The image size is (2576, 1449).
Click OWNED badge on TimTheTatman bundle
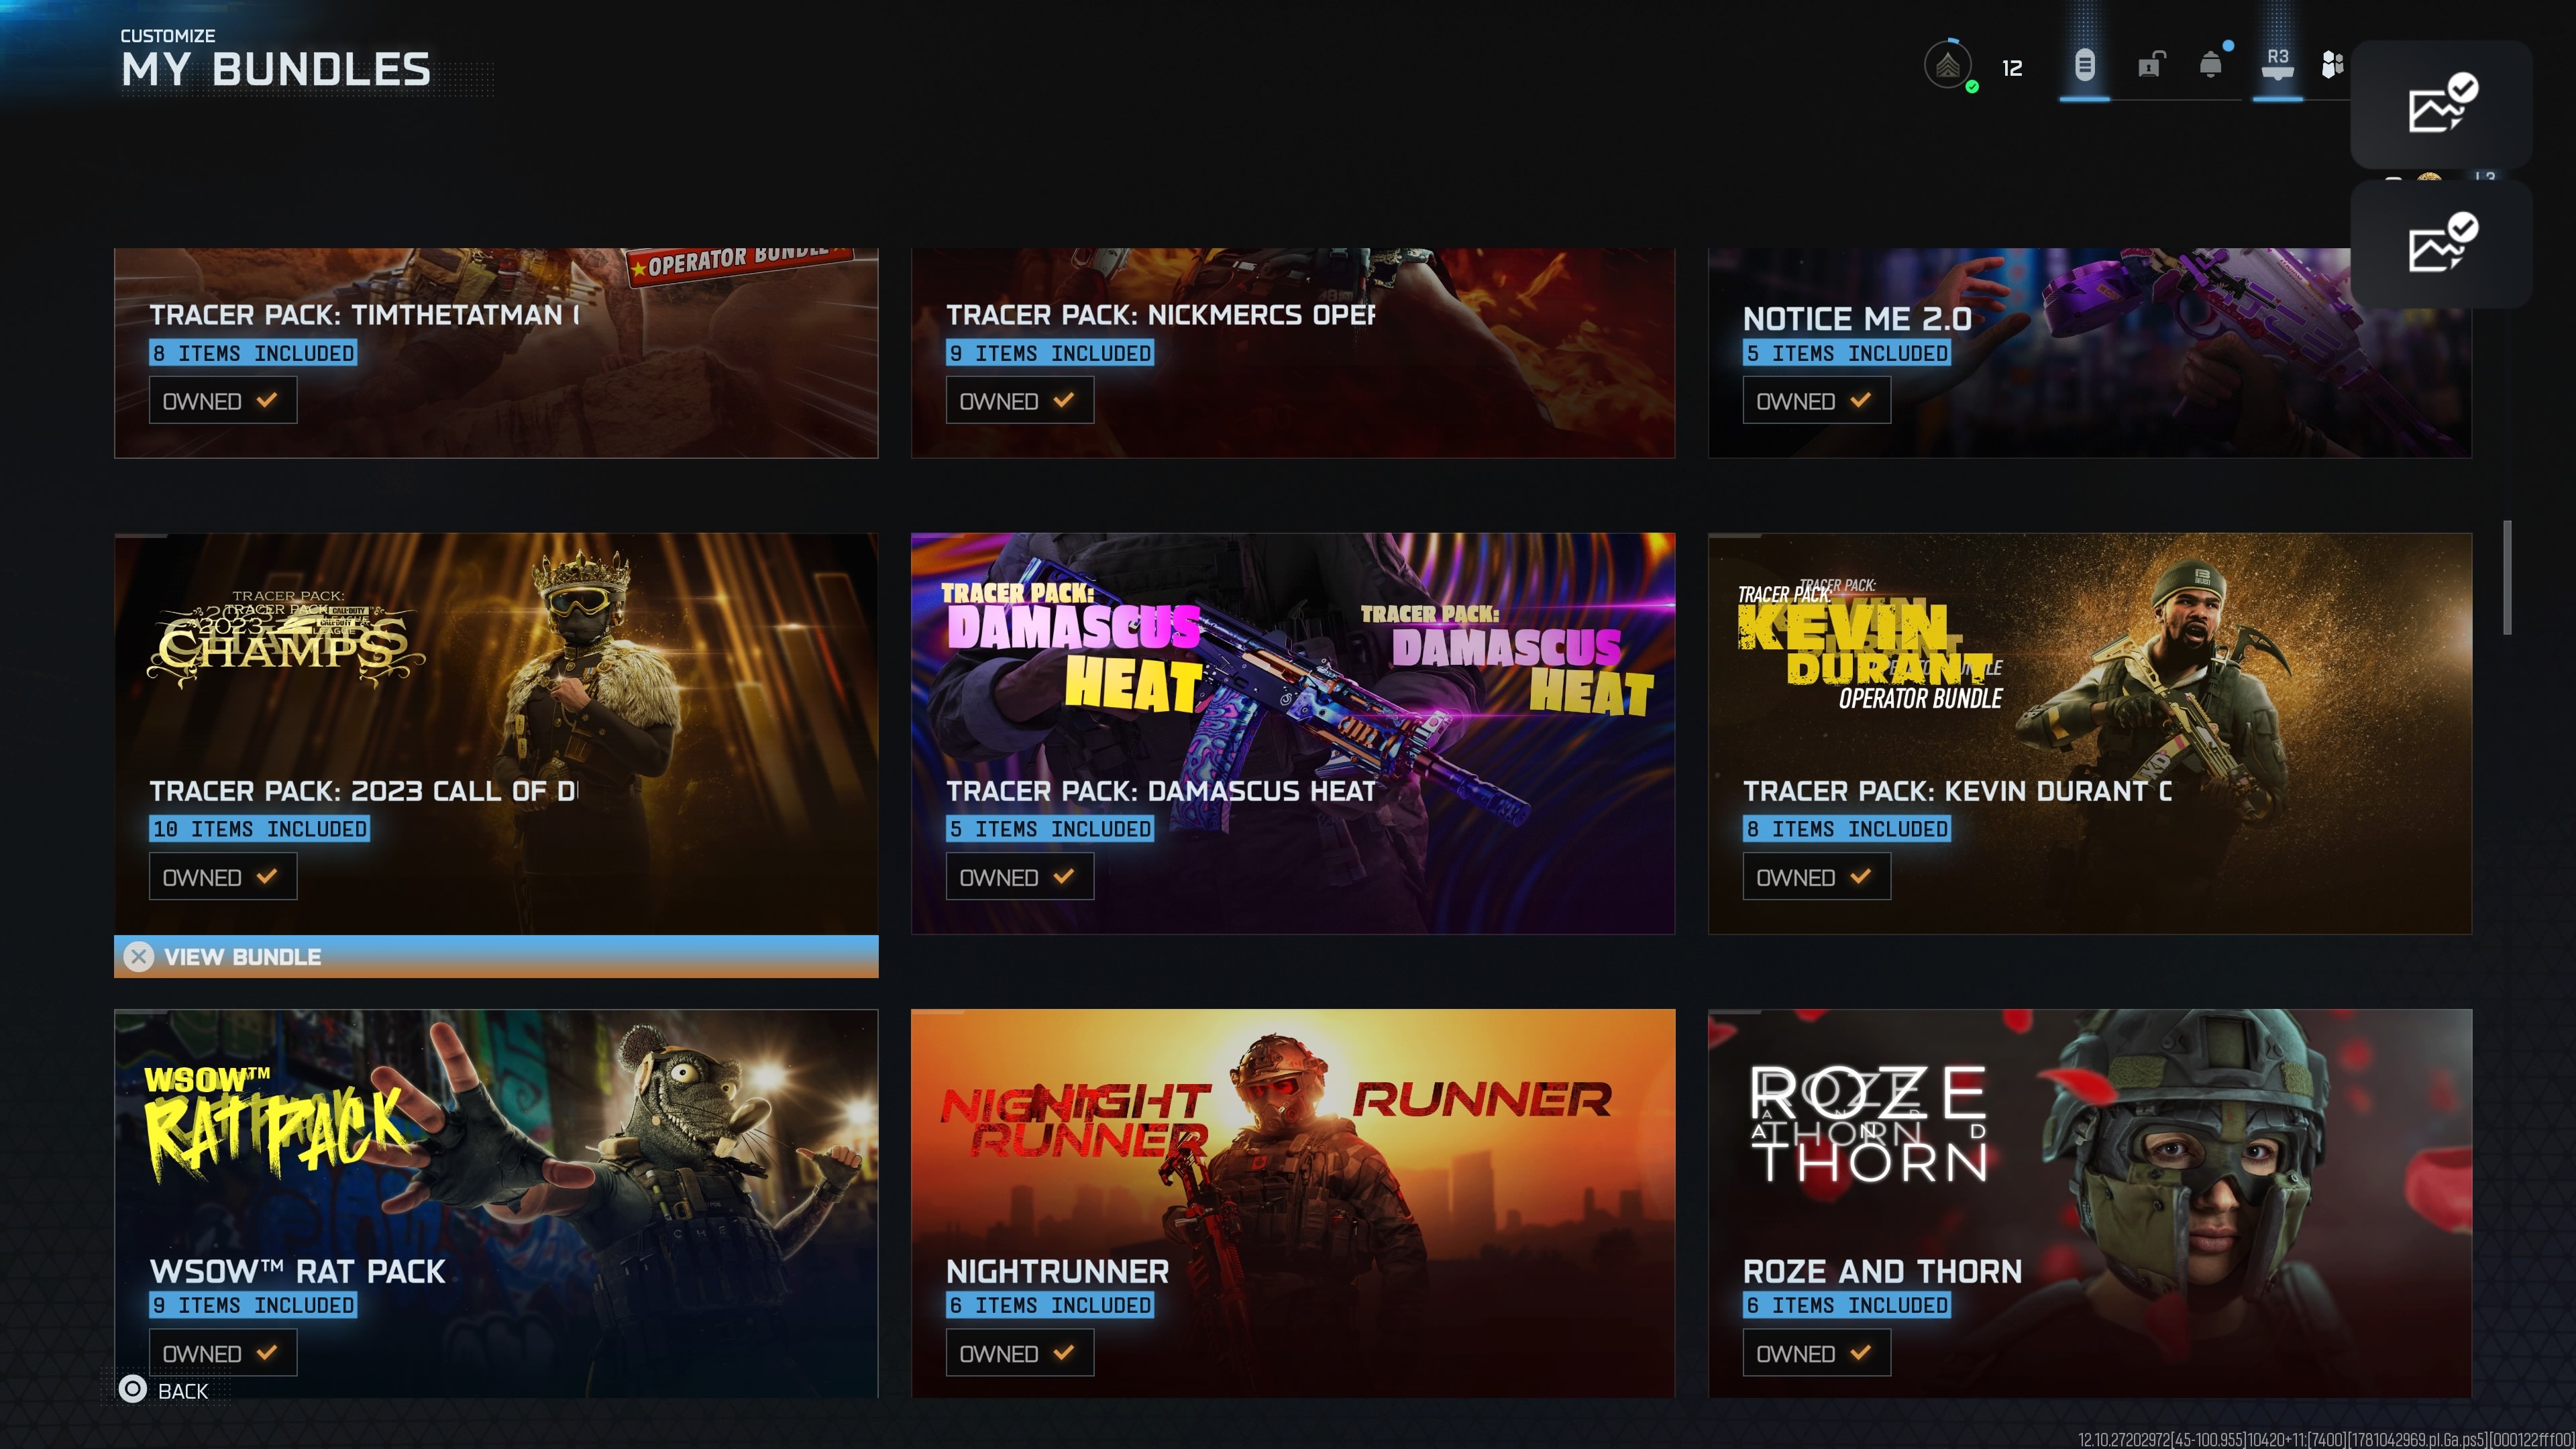(223, 400)
